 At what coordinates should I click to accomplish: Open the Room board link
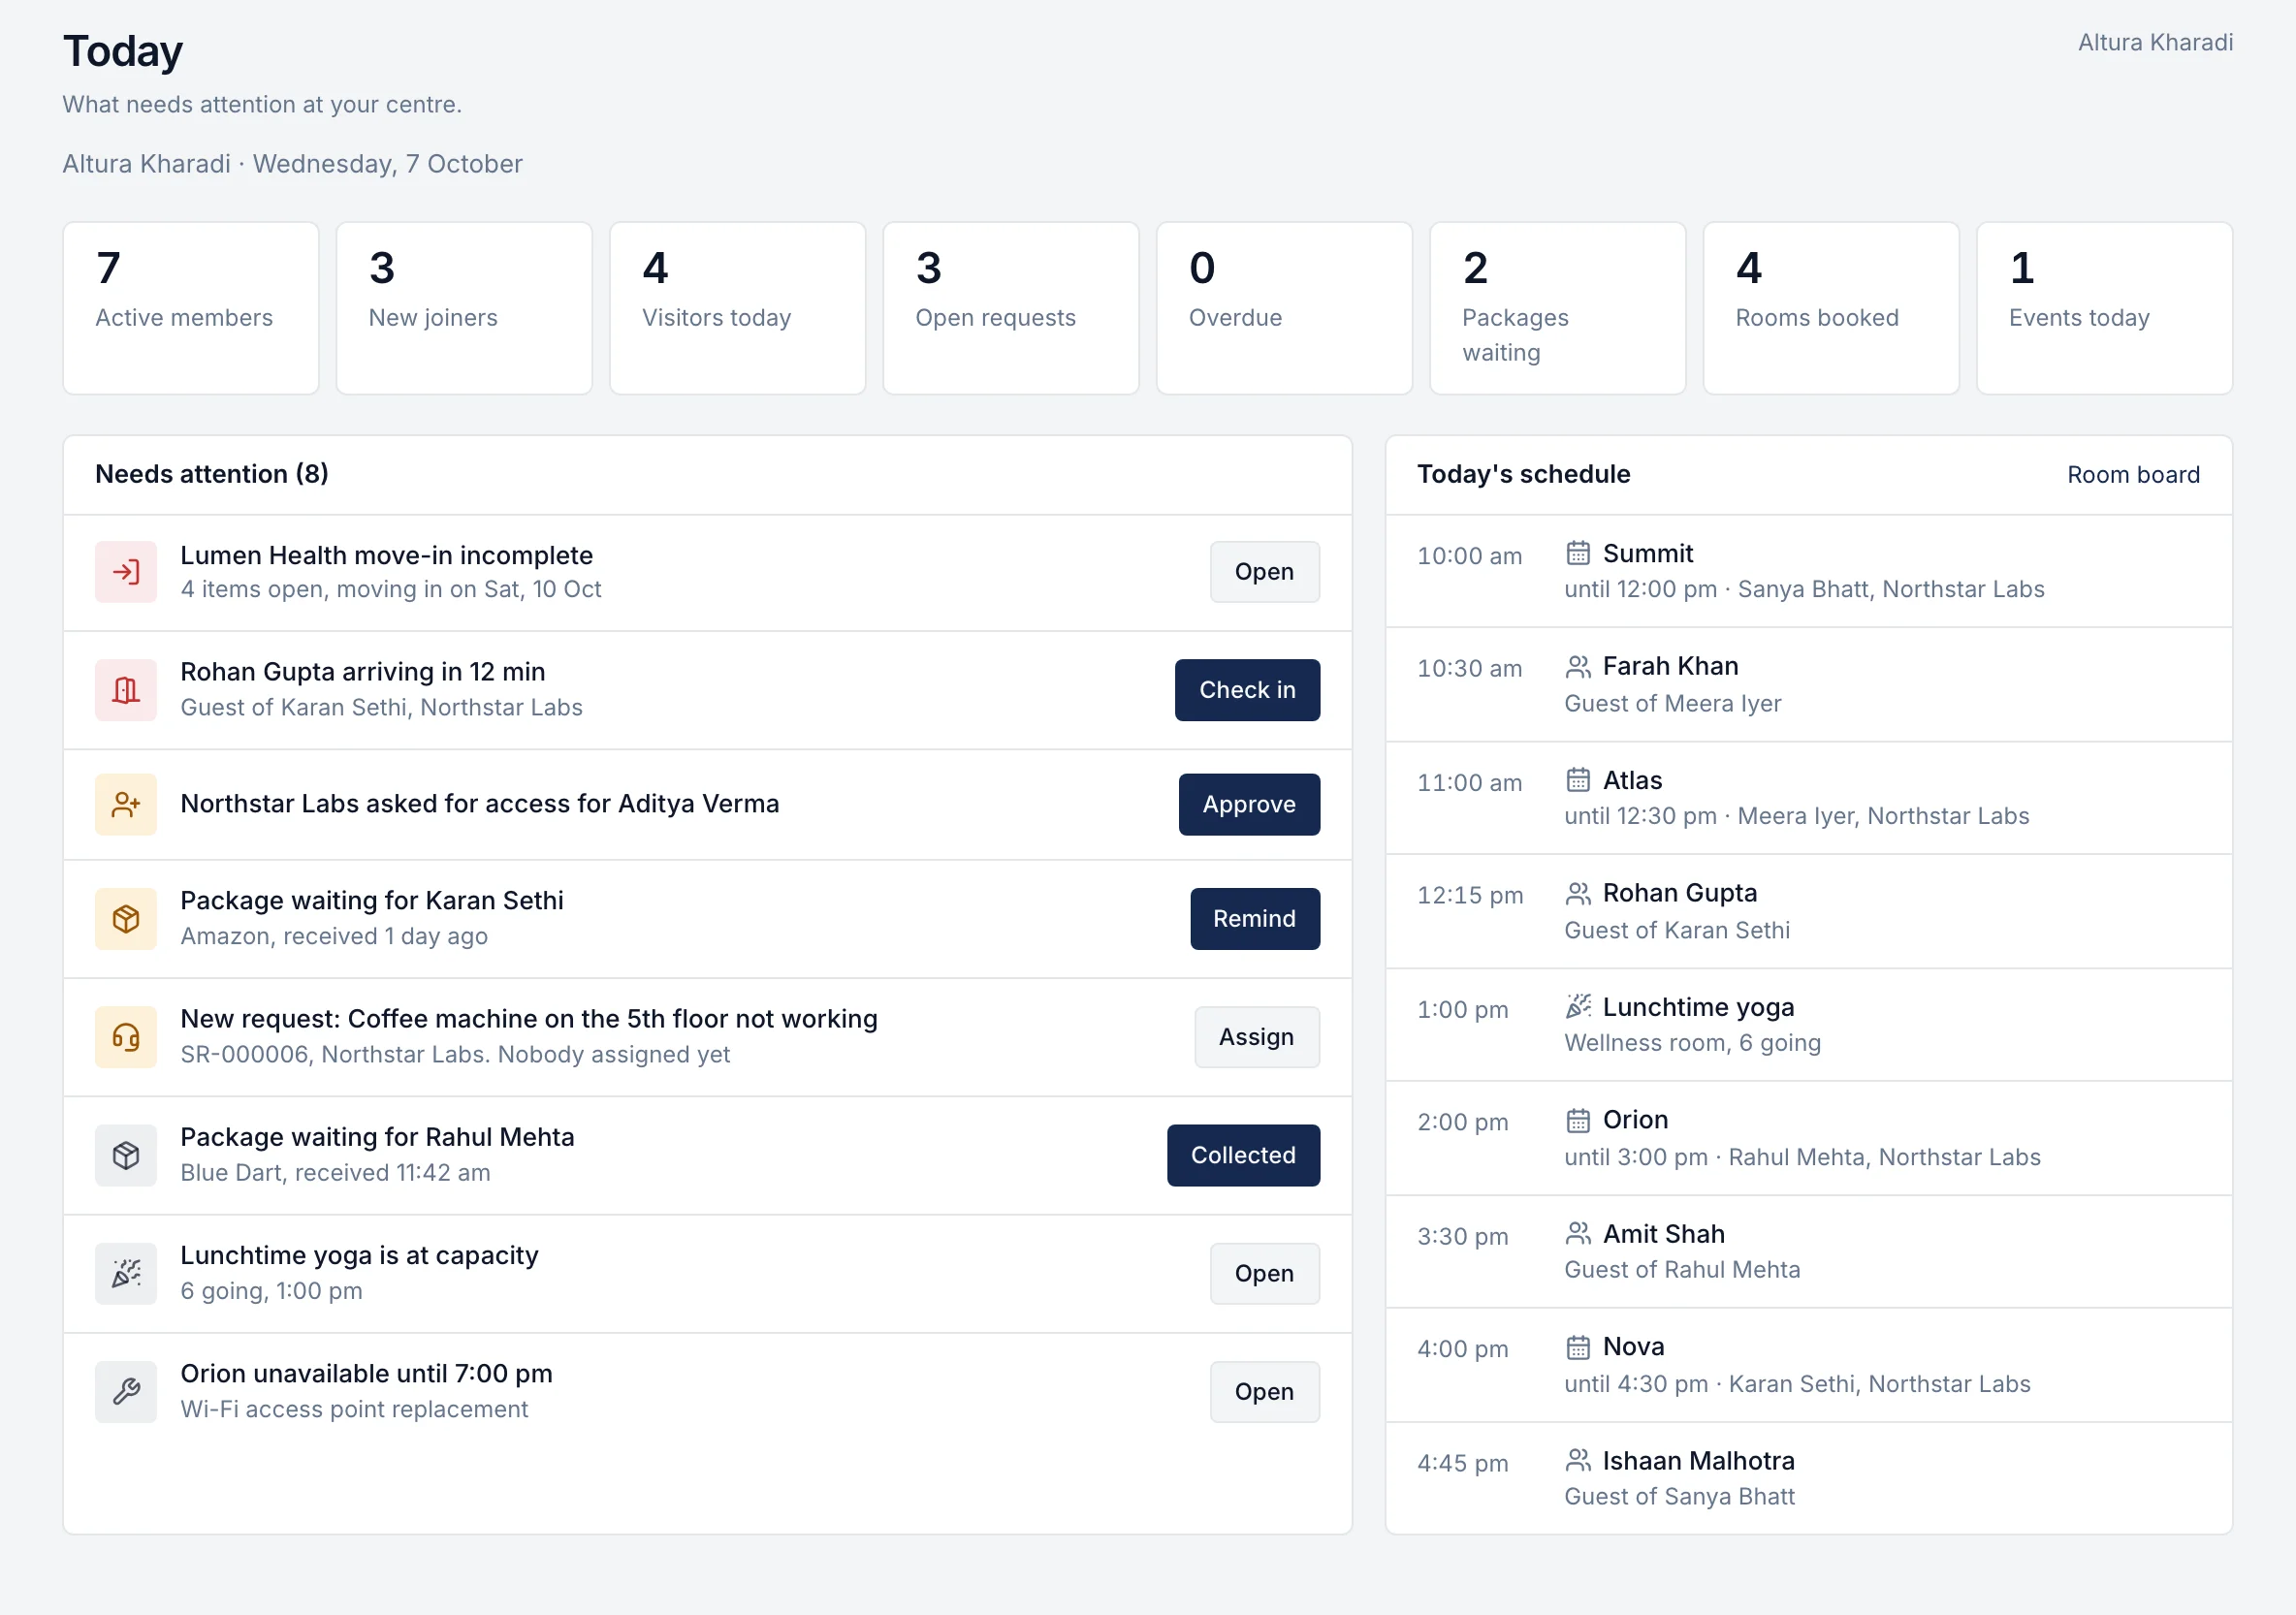2133,475
